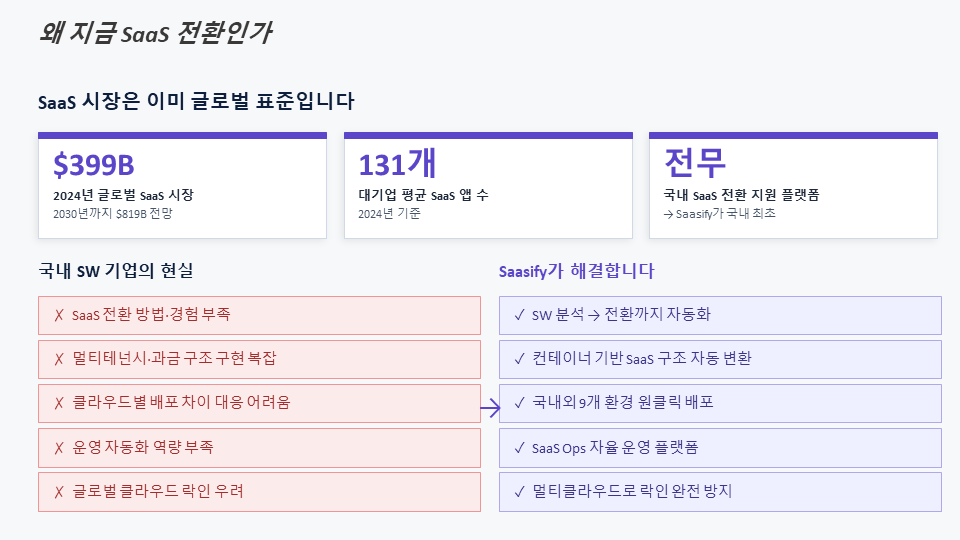Image resolution: width=960 pixels, height=540 pixels.
Task: Click the checkmark beside '컨테이너 기반 SaaS 구조 자동 변환'
Action: [519, 359]
